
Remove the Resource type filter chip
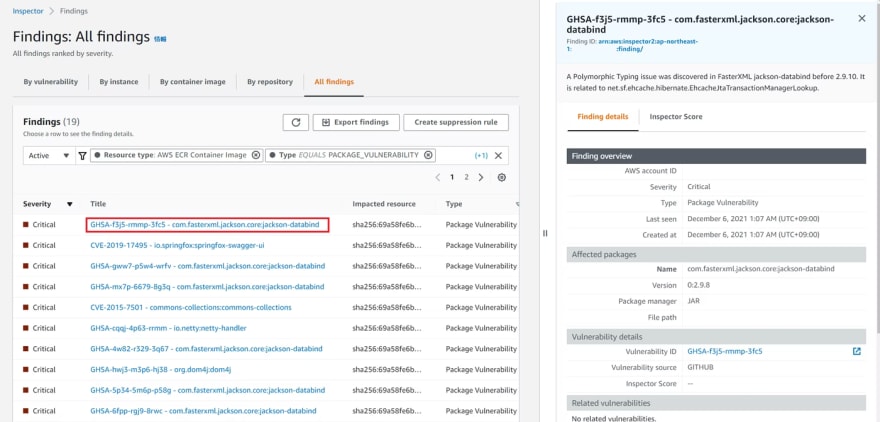256,155
